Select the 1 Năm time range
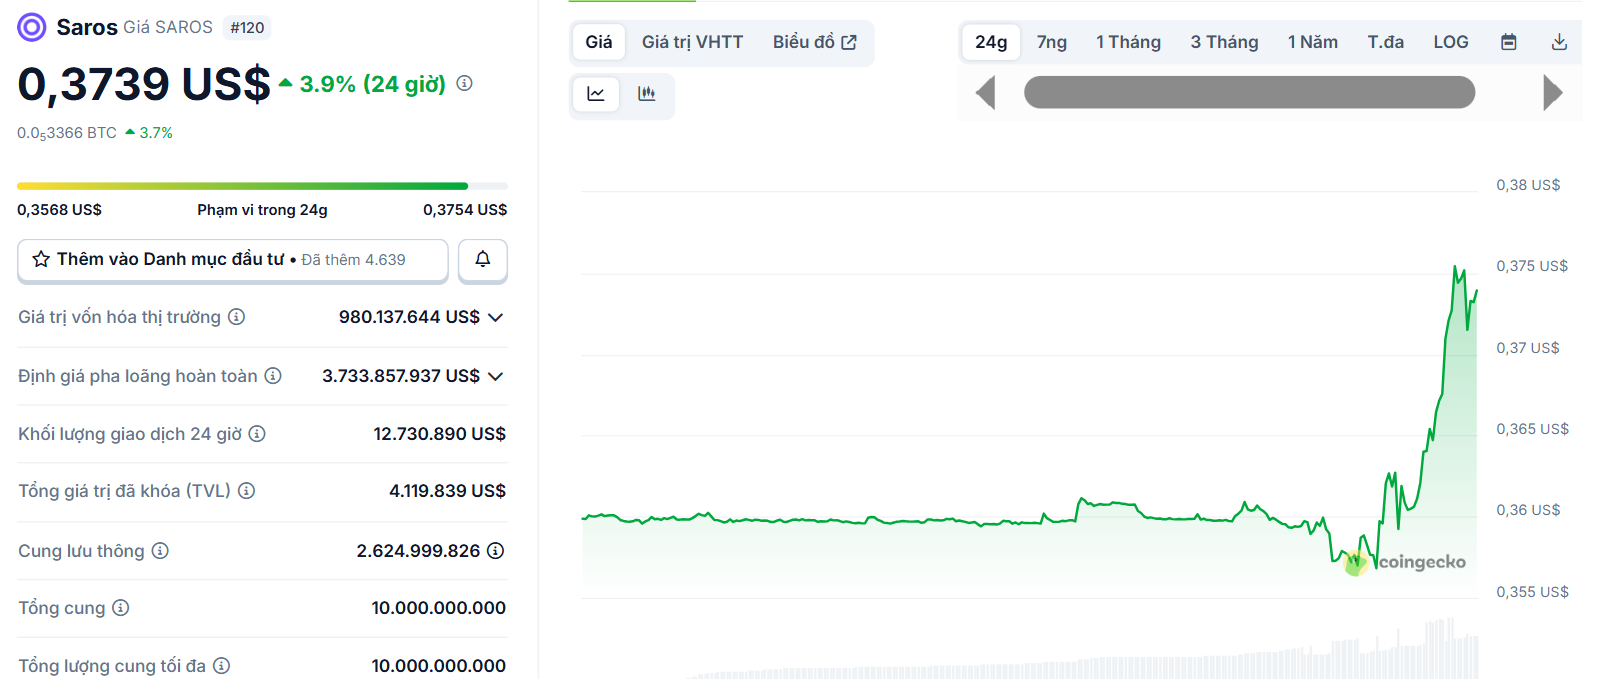1599x679 pixels. (x=1312, y=42)
